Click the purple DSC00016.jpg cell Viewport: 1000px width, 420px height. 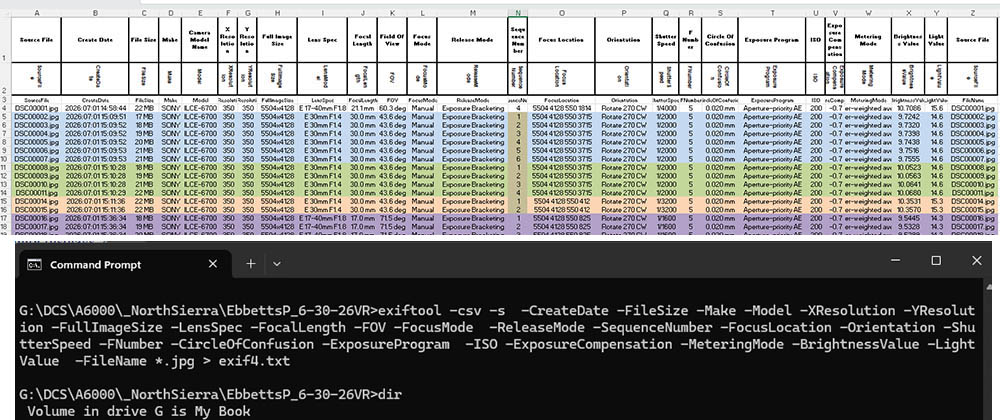36,217
